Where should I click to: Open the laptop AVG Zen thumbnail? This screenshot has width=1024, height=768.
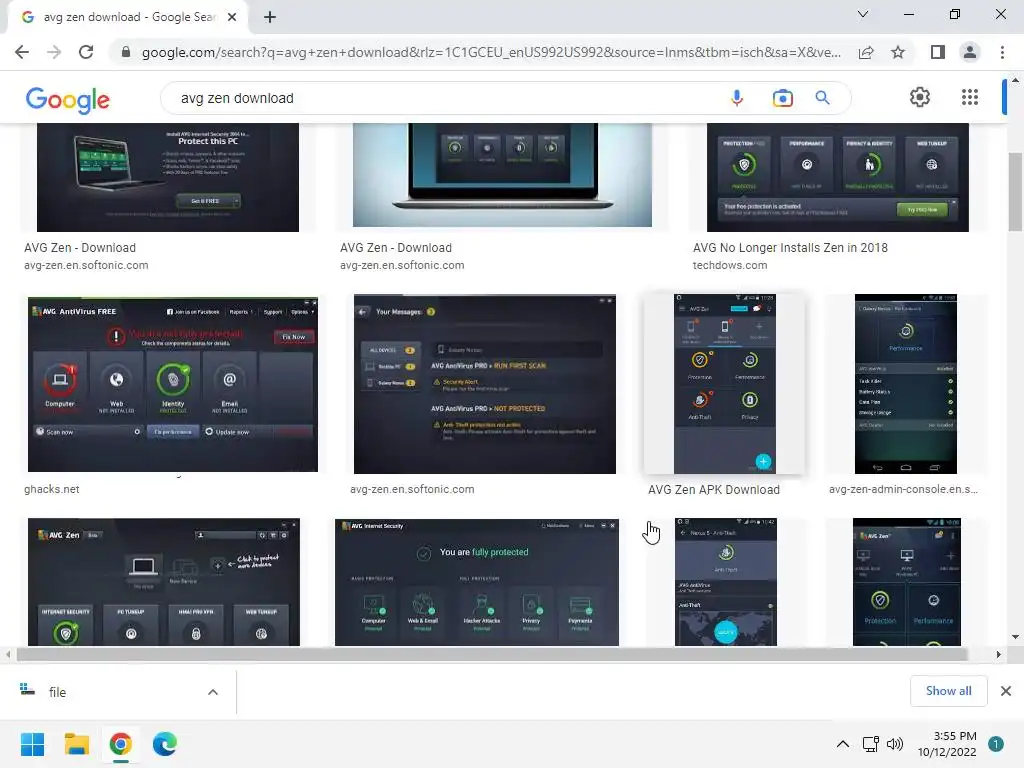(502, 175)
